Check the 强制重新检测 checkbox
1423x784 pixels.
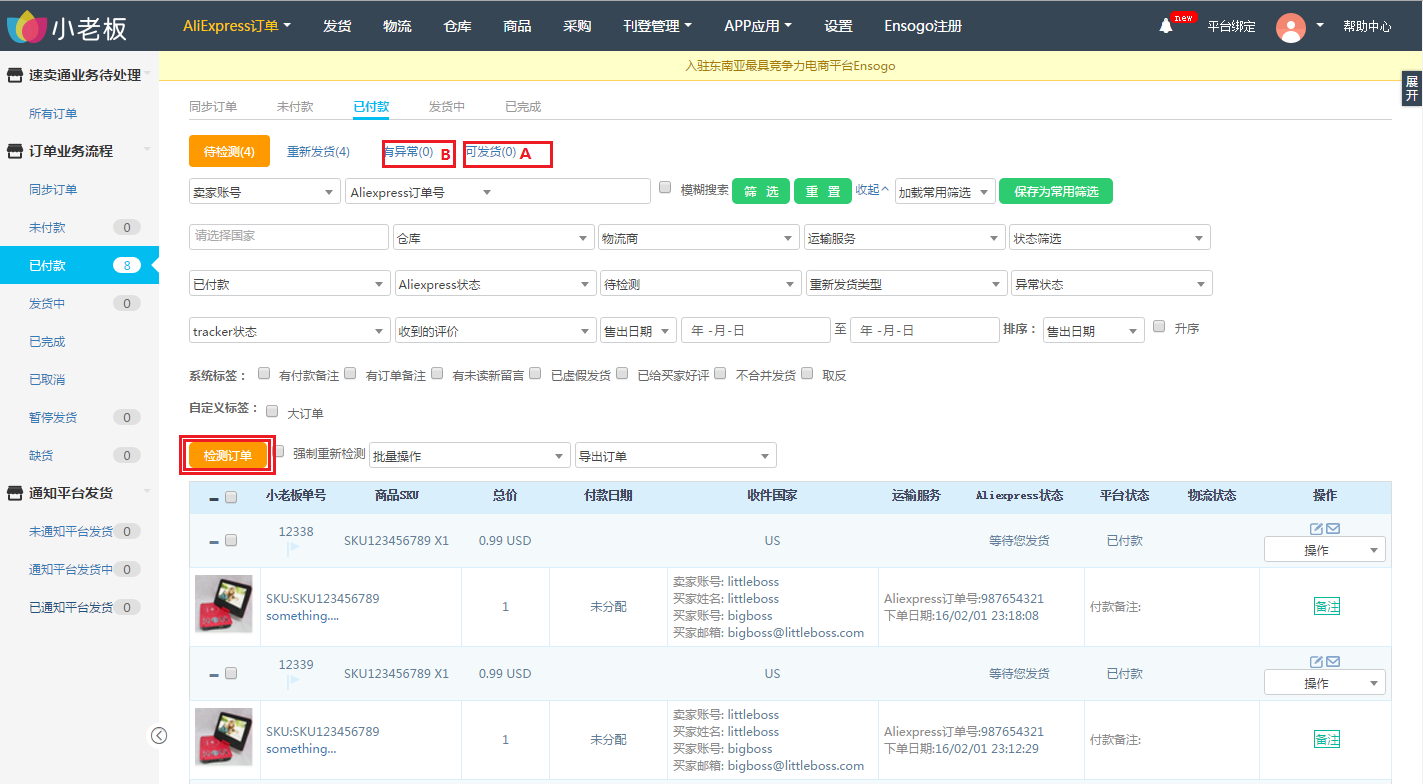click(x=280, y=452)
